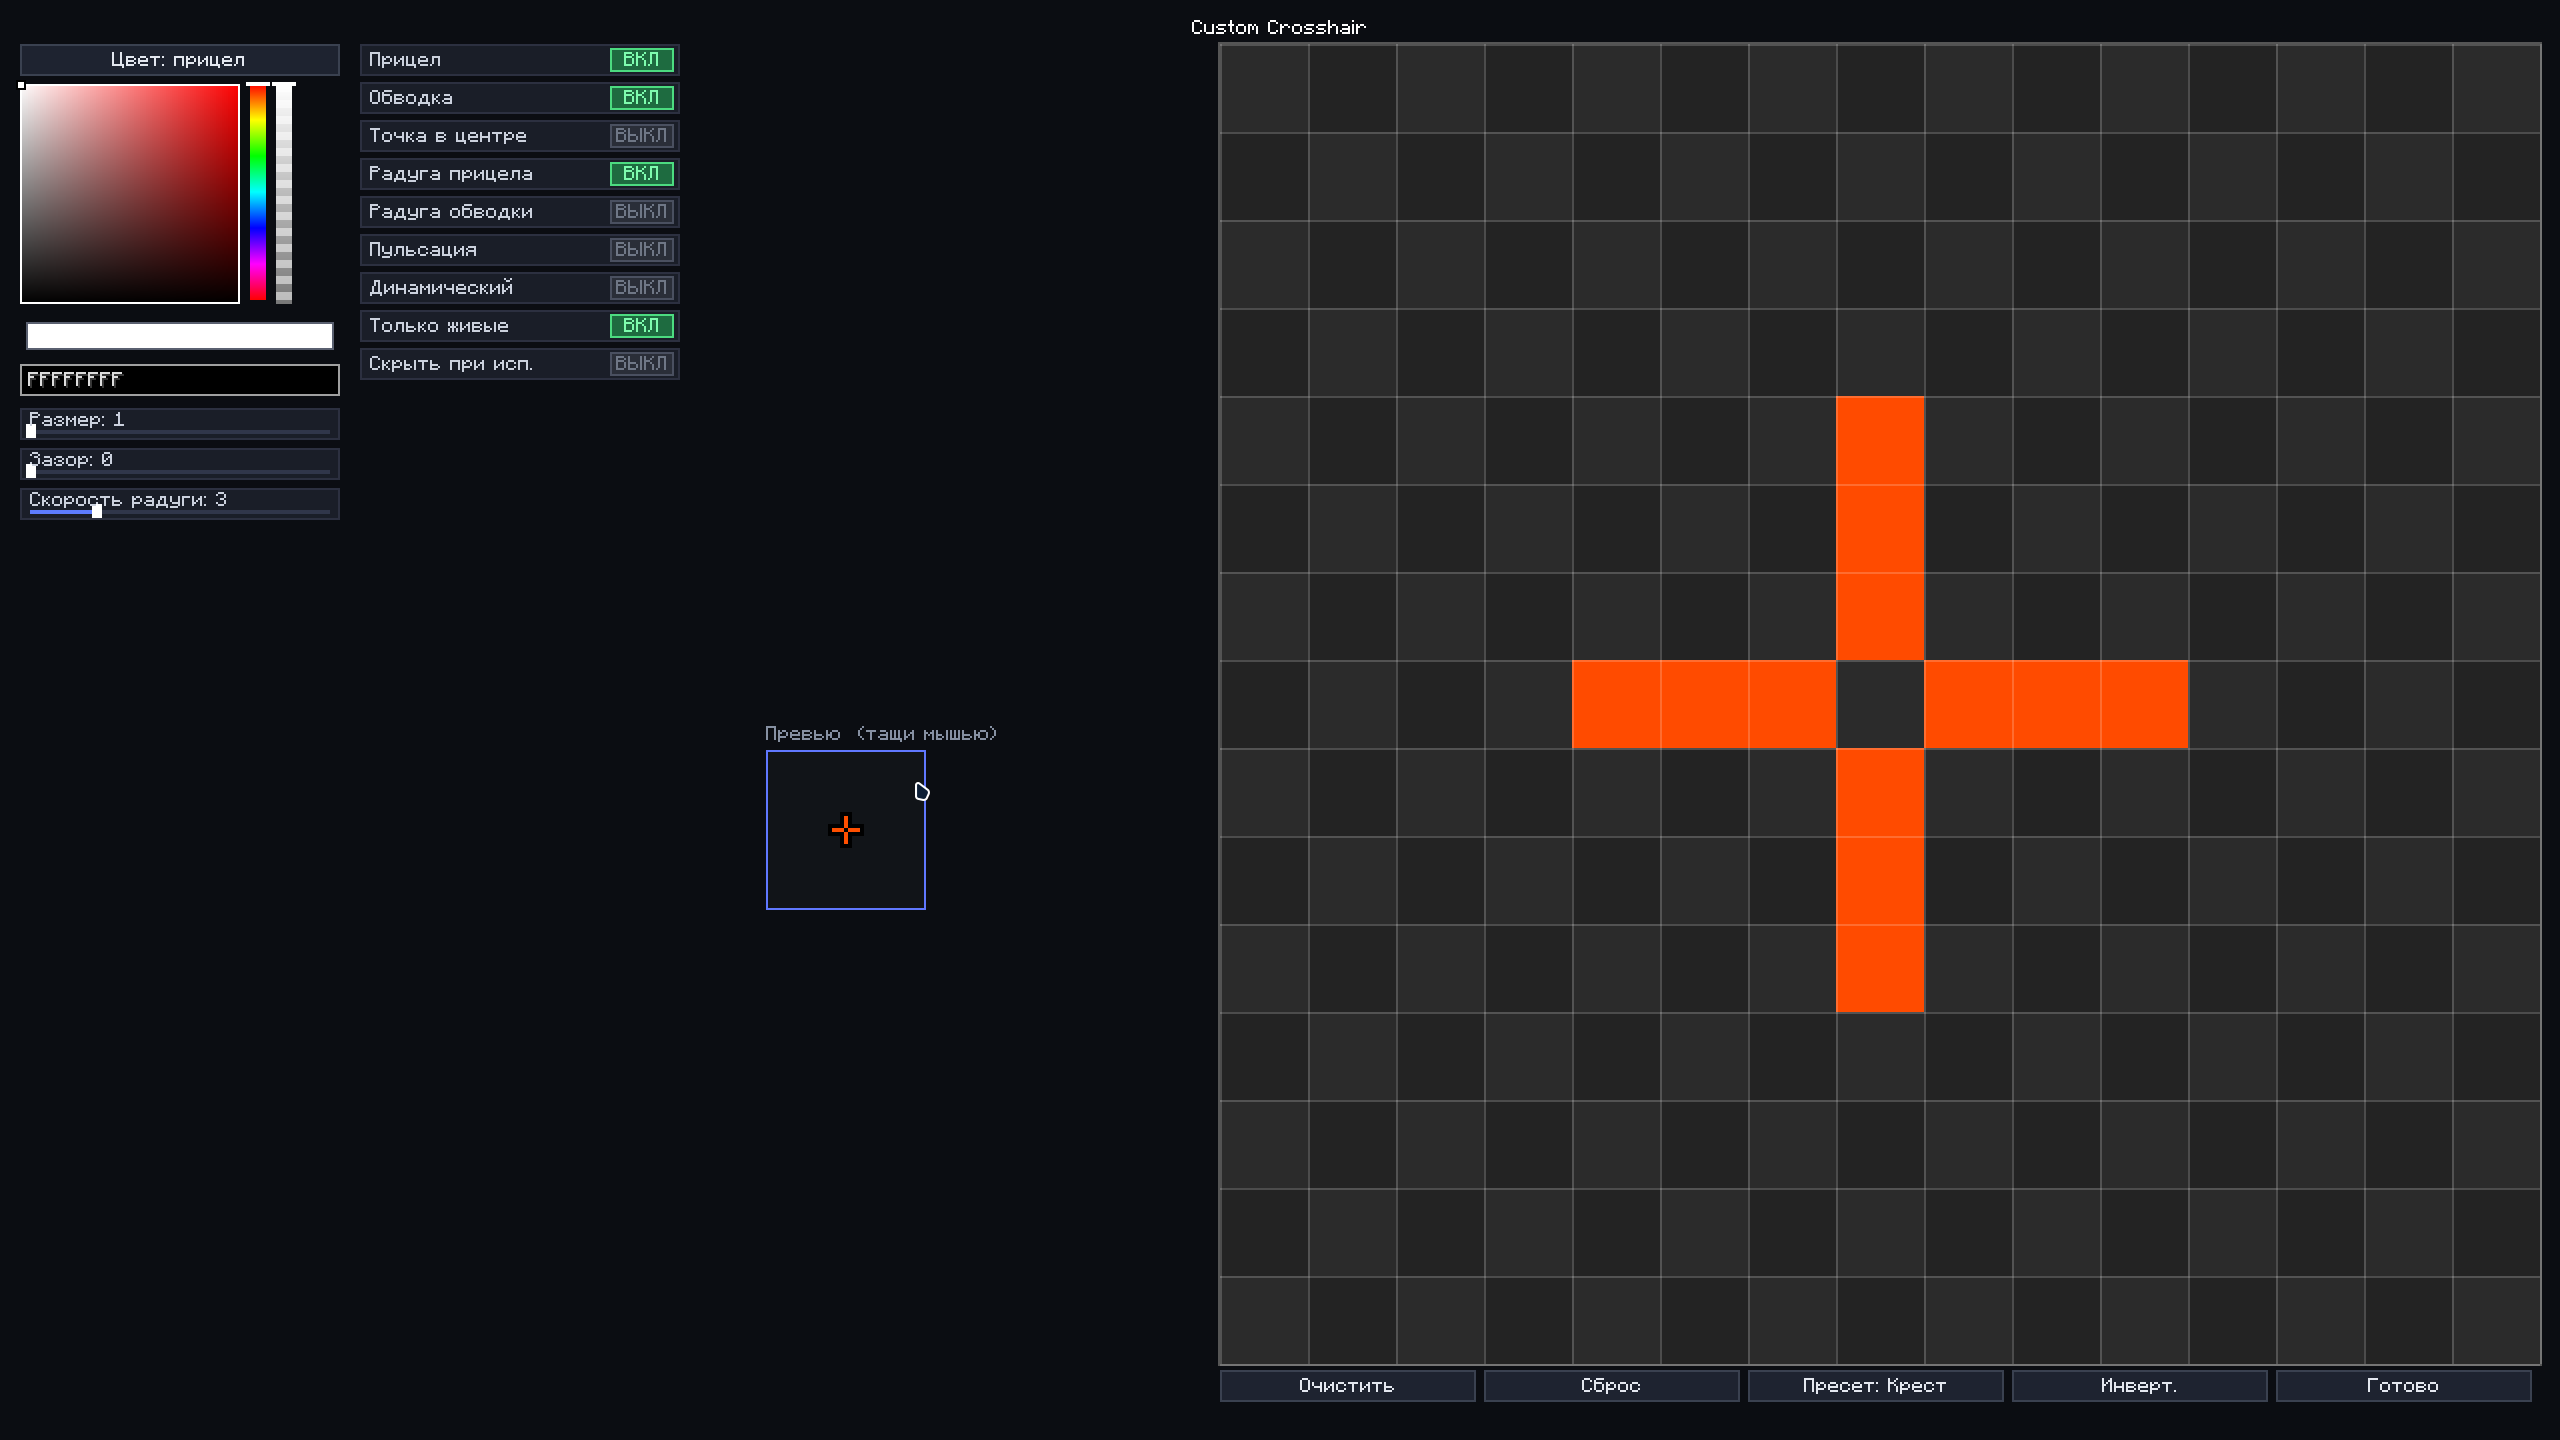This screenshot has height=1440, width=2560.
Task: Click the leftmost orange cell of the cross
Action: coord(1616,705)
